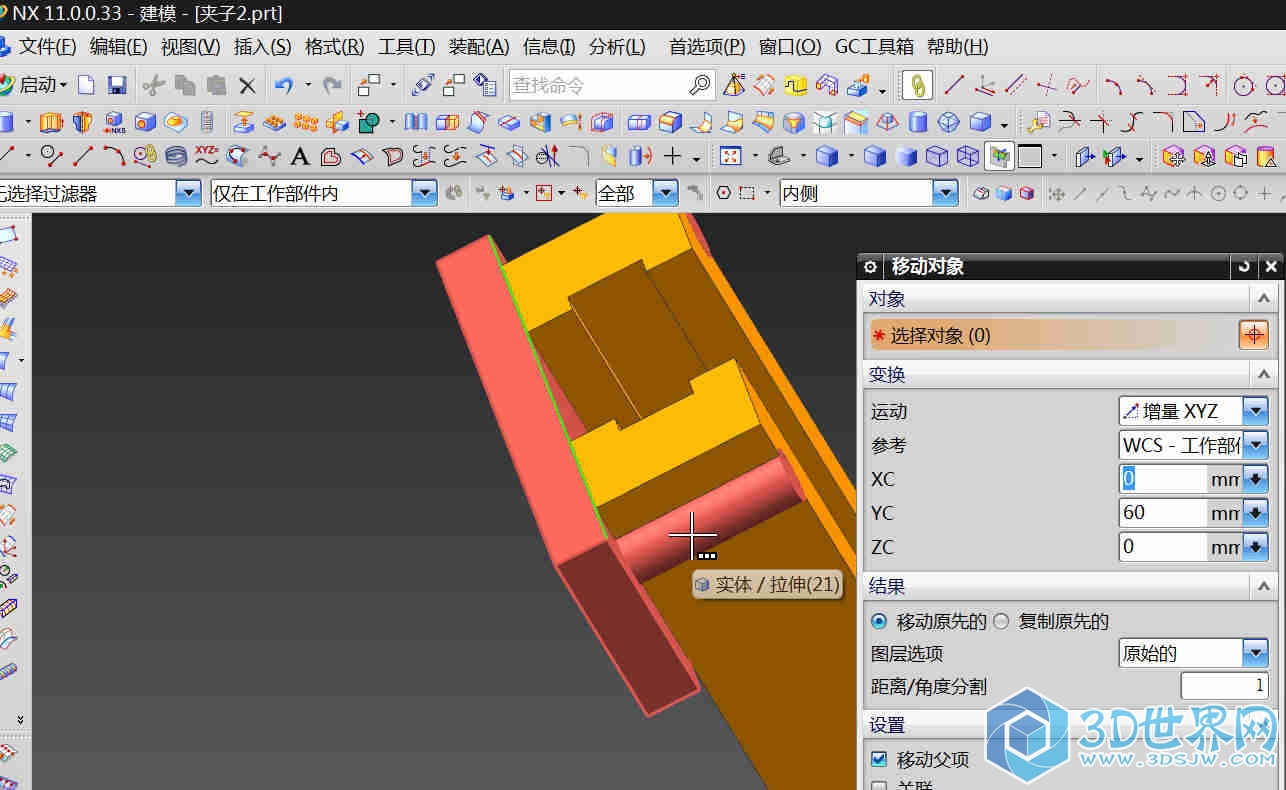Select the 移动原先的 radio button

[879, 621]
